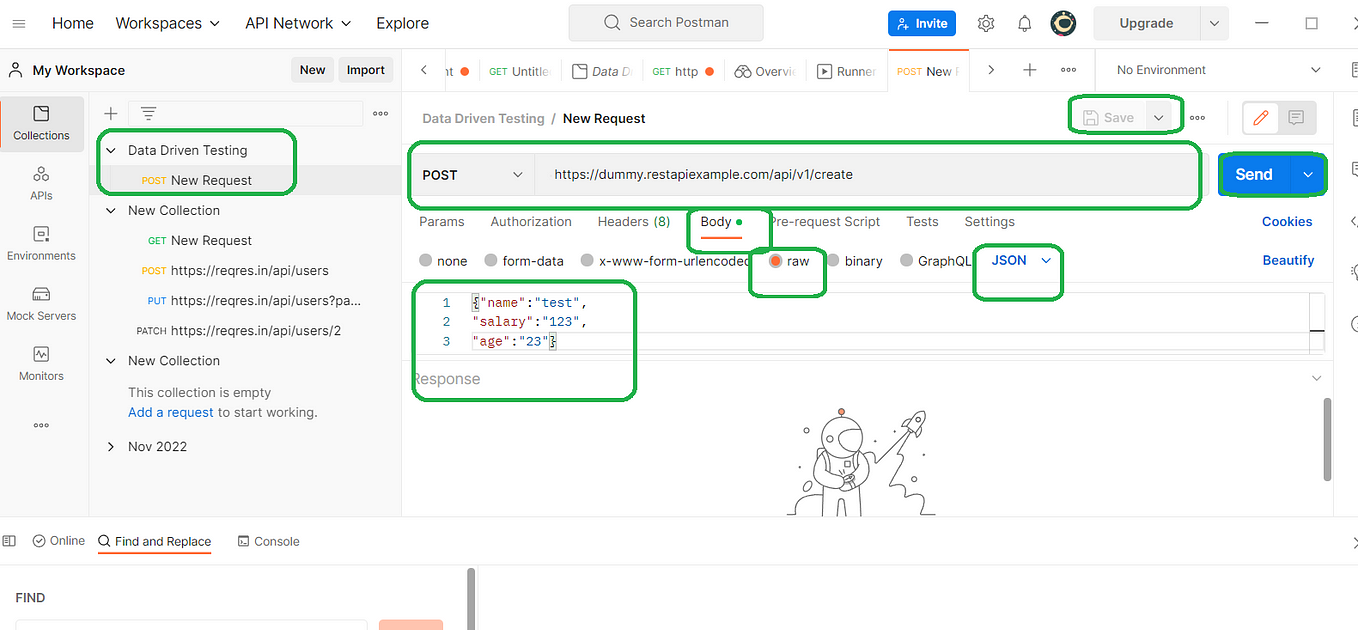
Task: Expand the Nov 2022 collection
Action: (x=111, y=447)
